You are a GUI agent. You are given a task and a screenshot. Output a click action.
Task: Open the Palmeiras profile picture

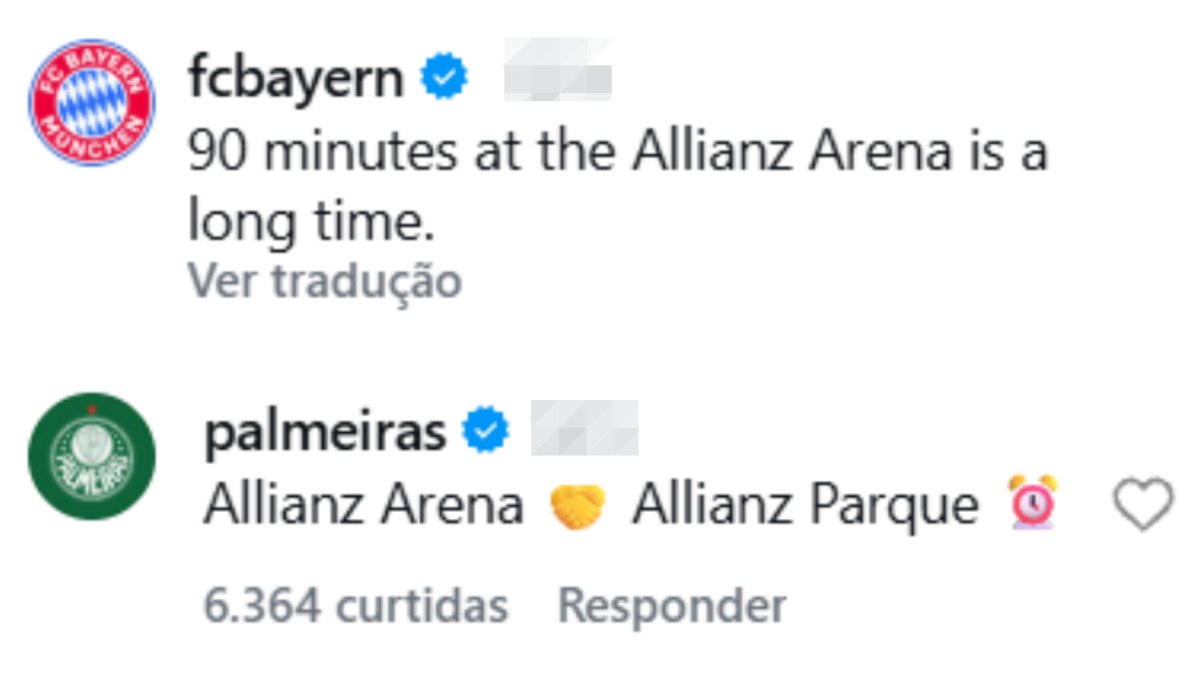coord(91,456)
